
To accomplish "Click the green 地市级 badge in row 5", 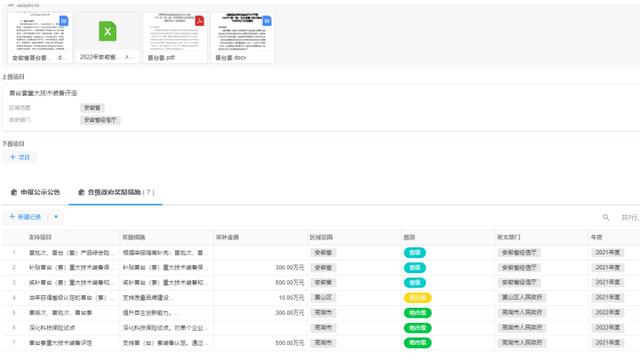I will [418, 313].
